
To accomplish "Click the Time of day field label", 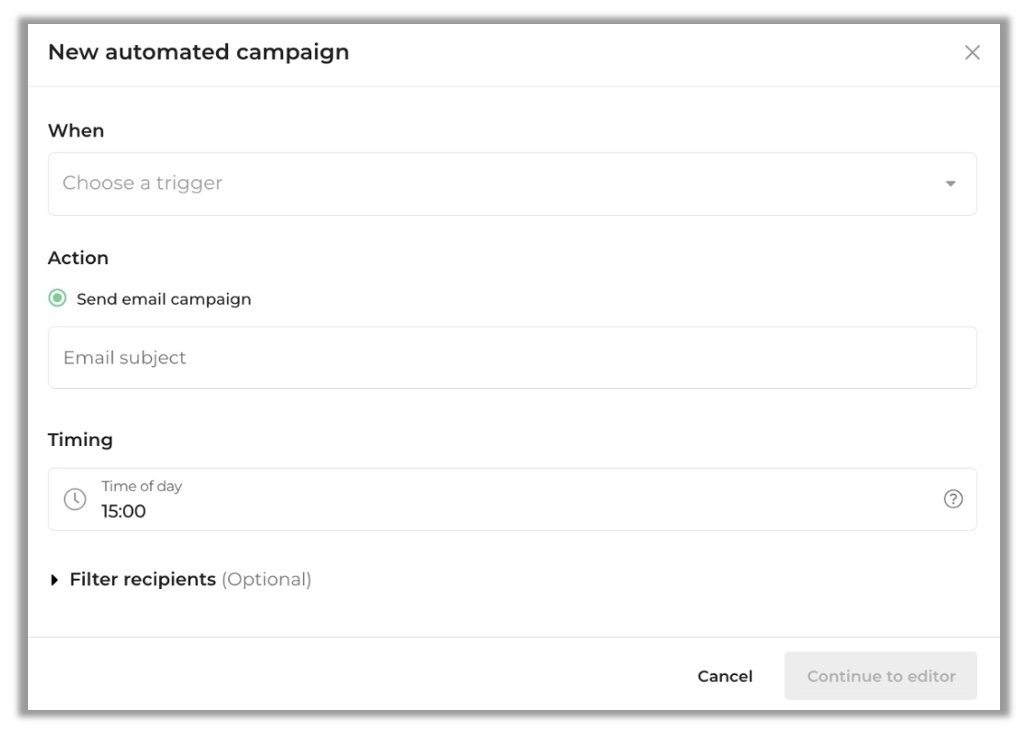I will tap(142, 487).
